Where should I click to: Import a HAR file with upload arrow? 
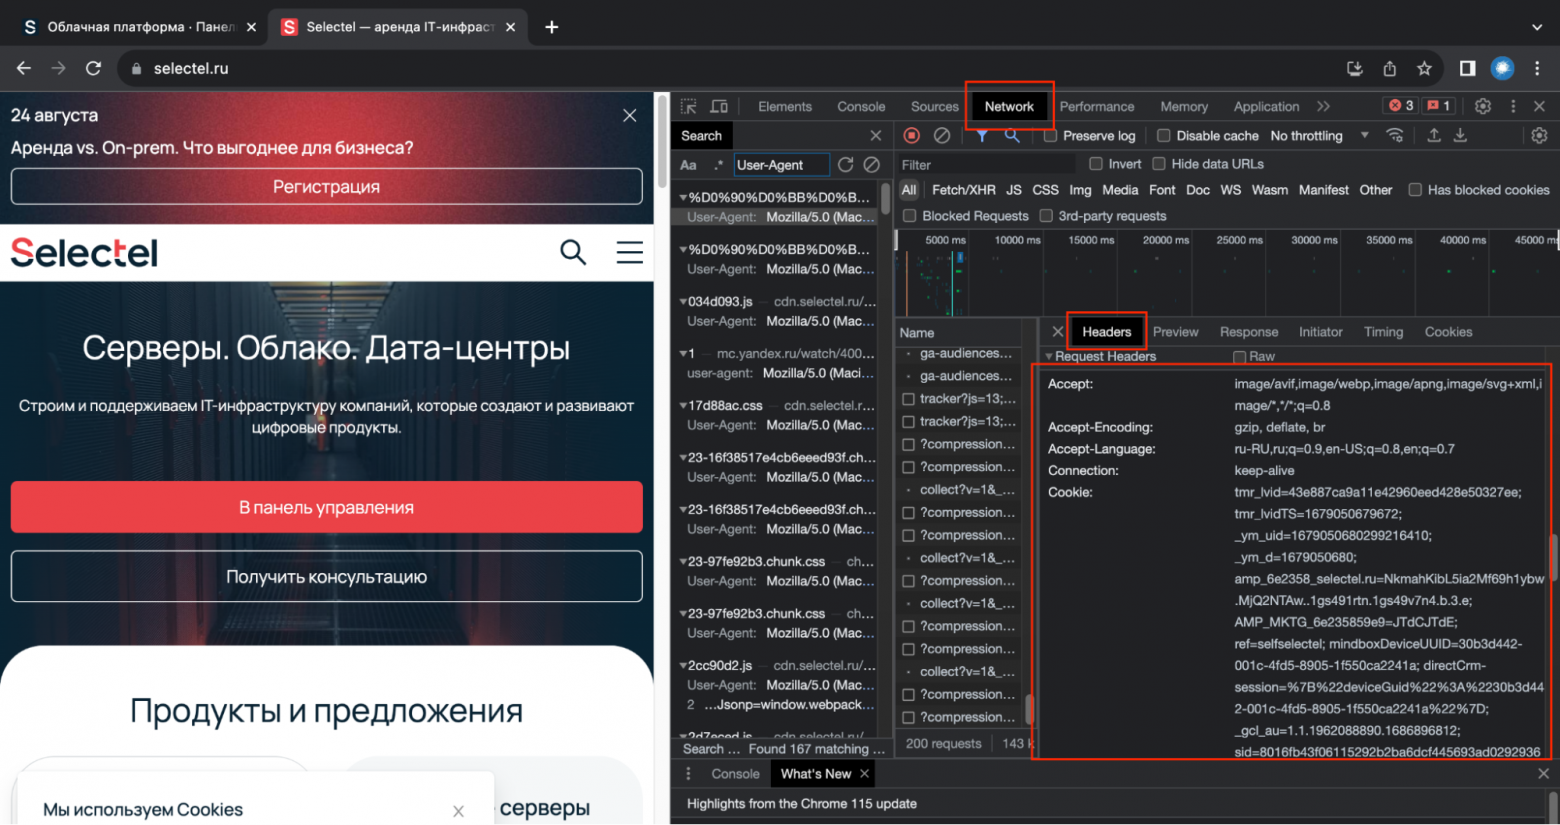coord(1434,135)
